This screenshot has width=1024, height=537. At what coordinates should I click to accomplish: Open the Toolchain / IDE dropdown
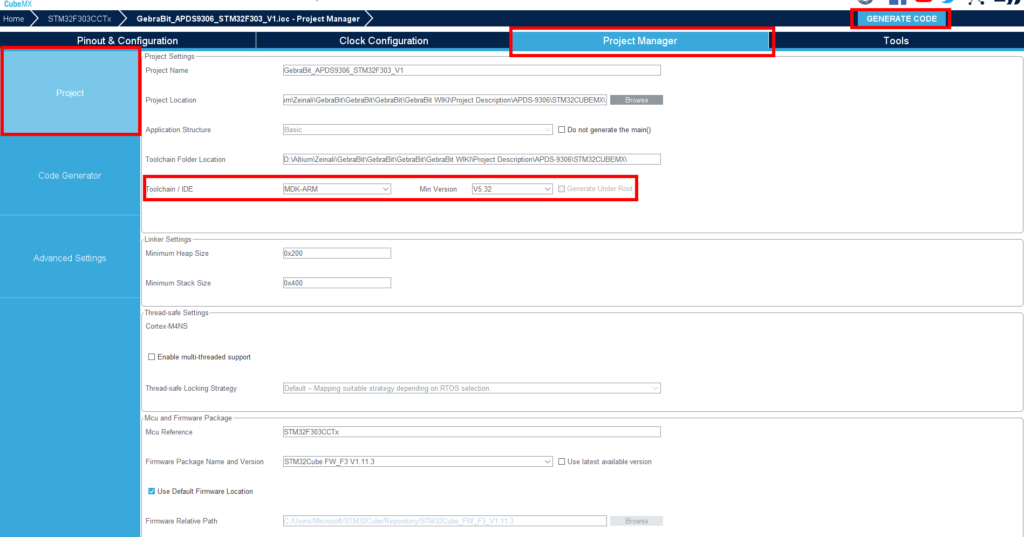point(336,189)
